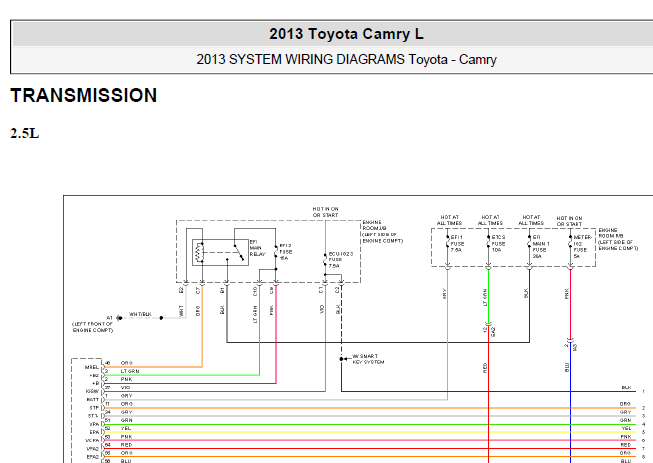Click the VCPA terminal label
This screenshot has height=463, width=653.
coord(92,441)
